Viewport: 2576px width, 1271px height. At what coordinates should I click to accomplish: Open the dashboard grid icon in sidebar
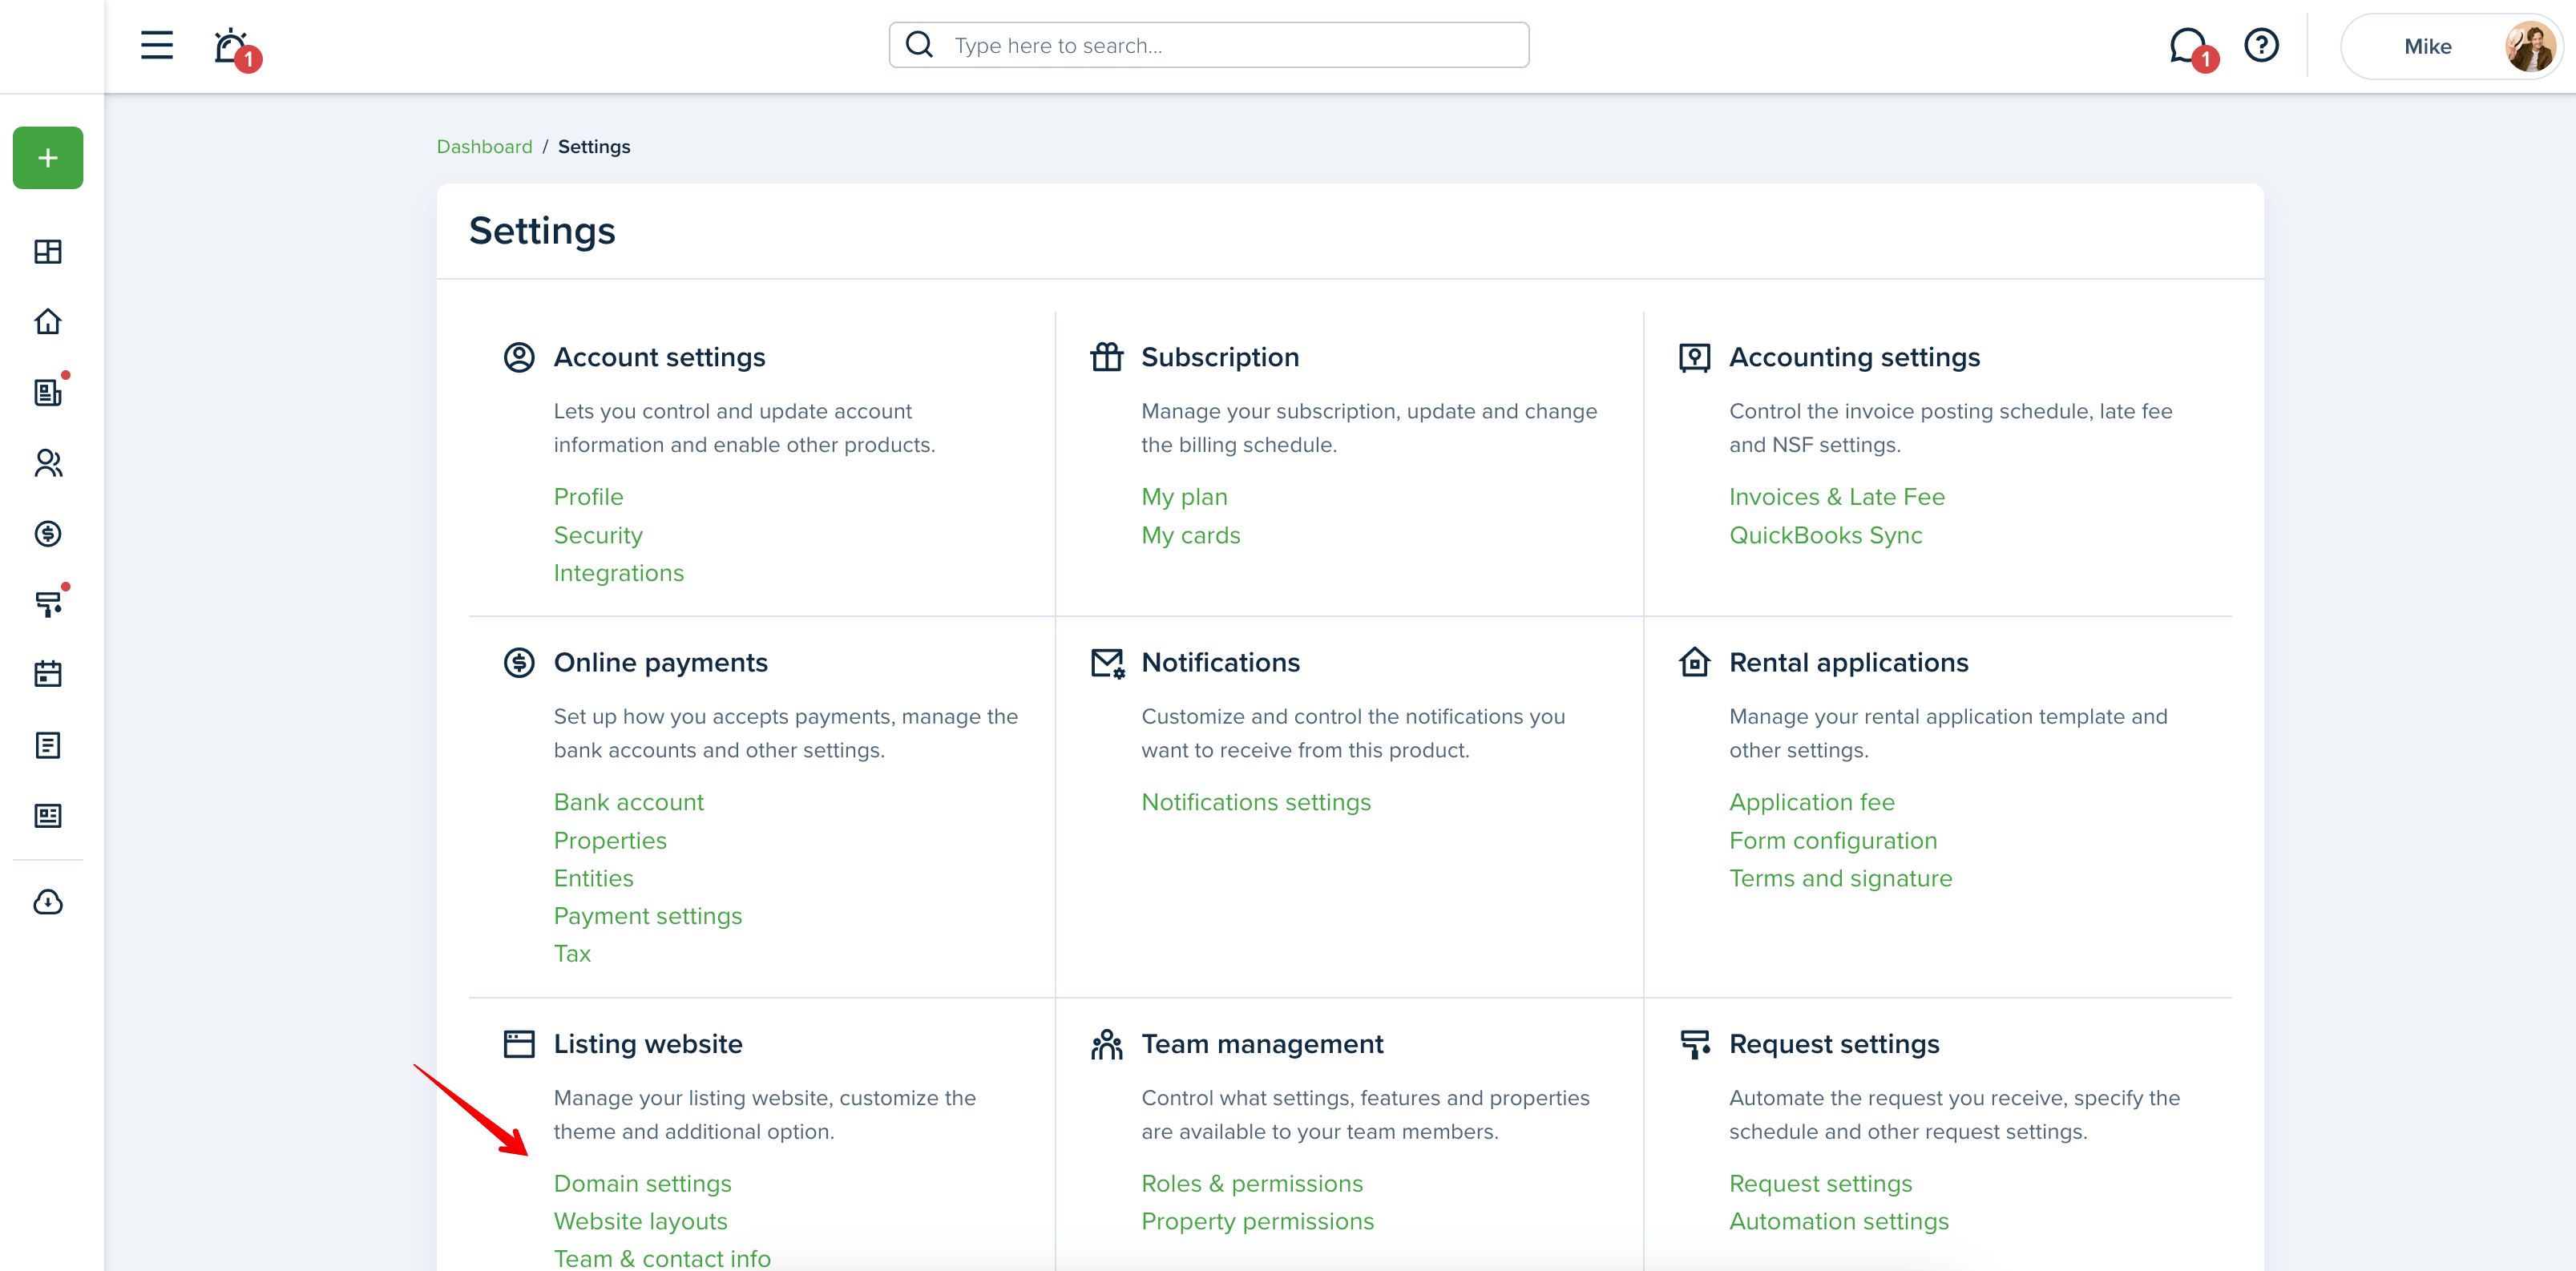(x=48, y=252)
